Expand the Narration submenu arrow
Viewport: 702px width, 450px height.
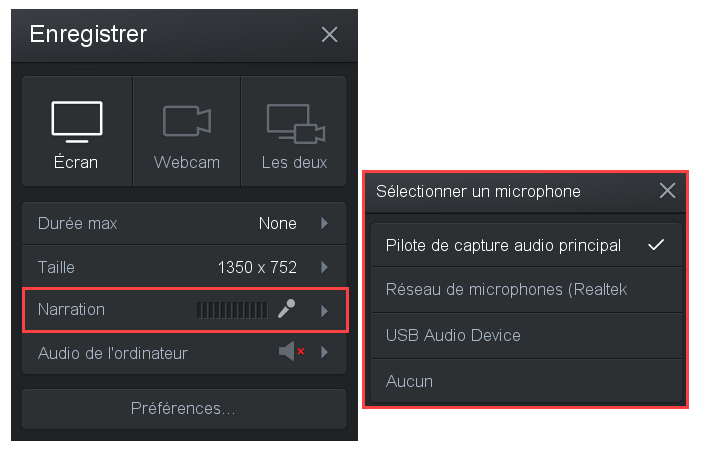(x=325, y=311)
